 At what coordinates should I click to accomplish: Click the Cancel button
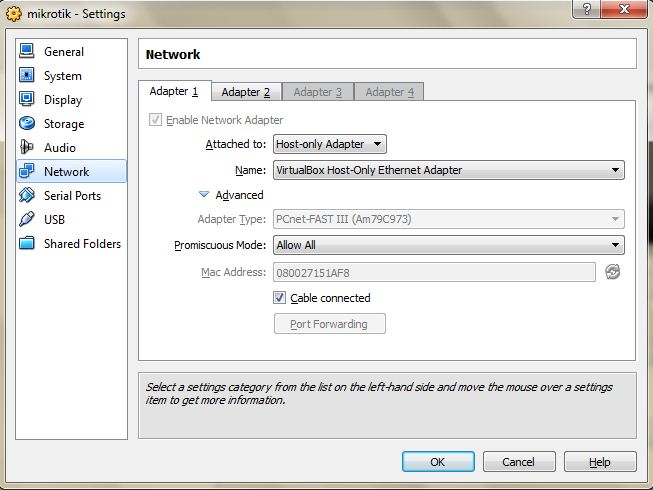pyautogui.click(x=519, y=462)
